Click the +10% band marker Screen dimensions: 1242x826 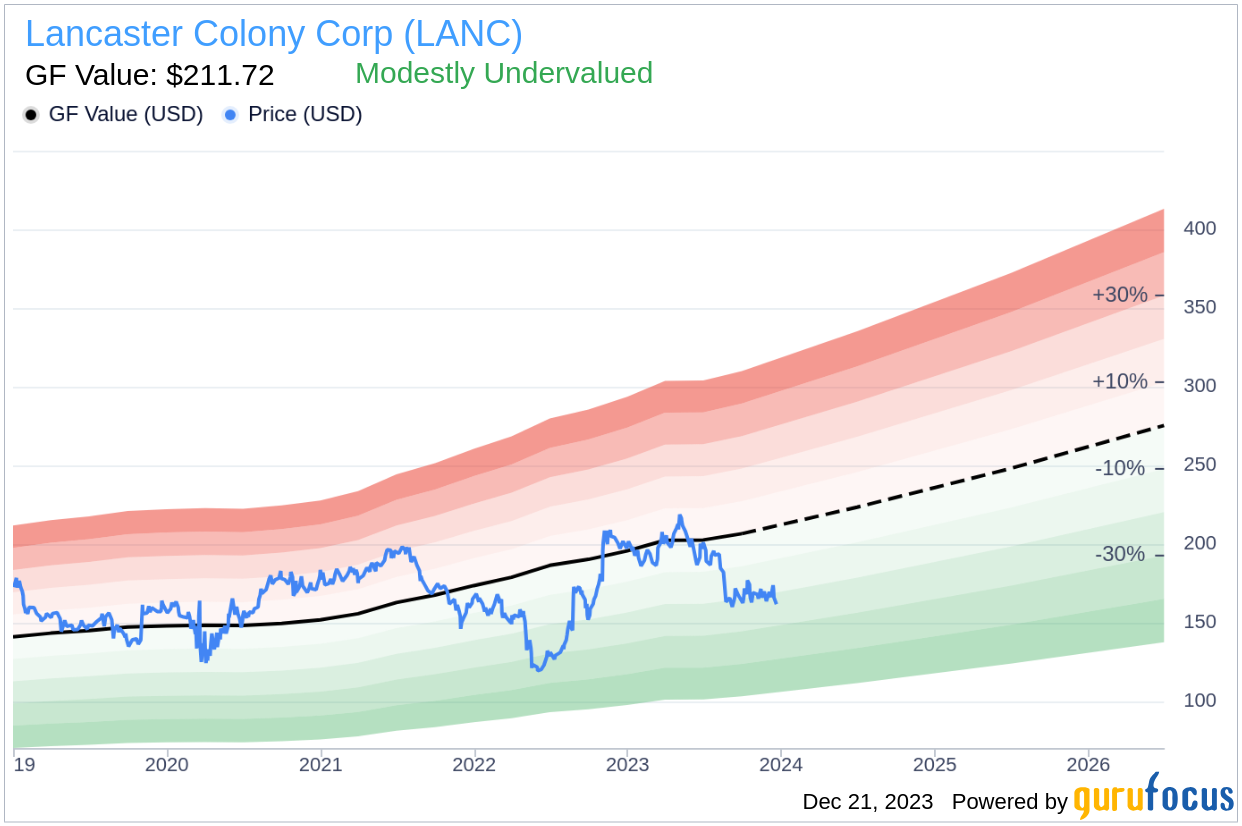[x=1127, y=382]
